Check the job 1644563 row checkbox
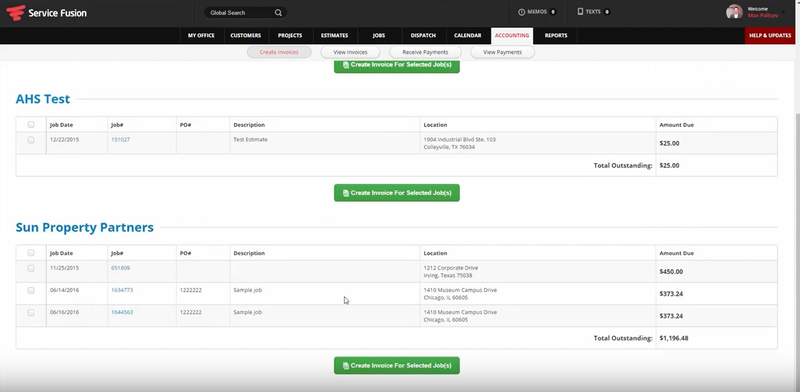 [x=31, y=312]
